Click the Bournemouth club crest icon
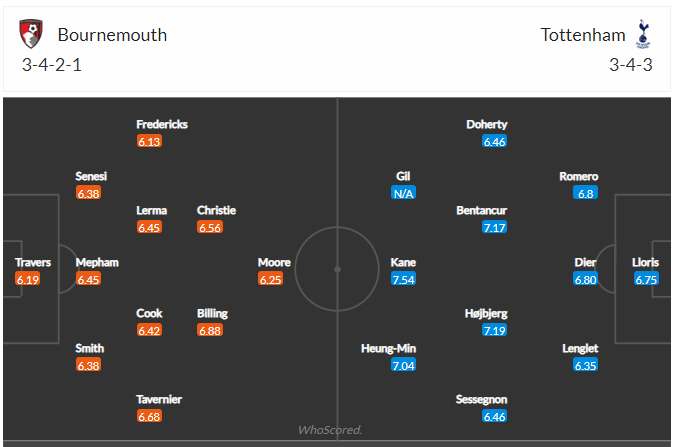 tap(31, 34)
